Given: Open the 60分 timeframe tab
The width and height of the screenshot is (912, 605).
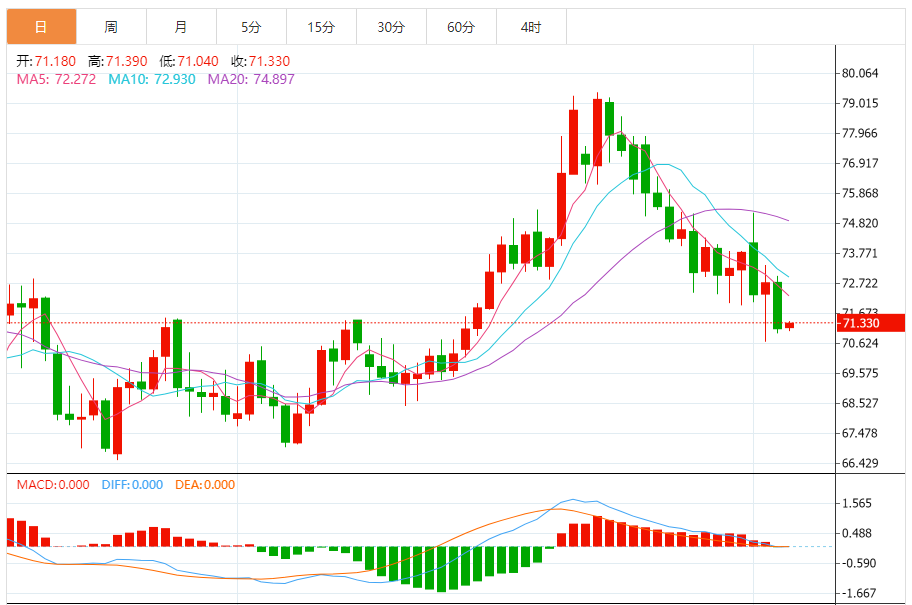Looking at the screenshot, I should [x=461, y=27].
